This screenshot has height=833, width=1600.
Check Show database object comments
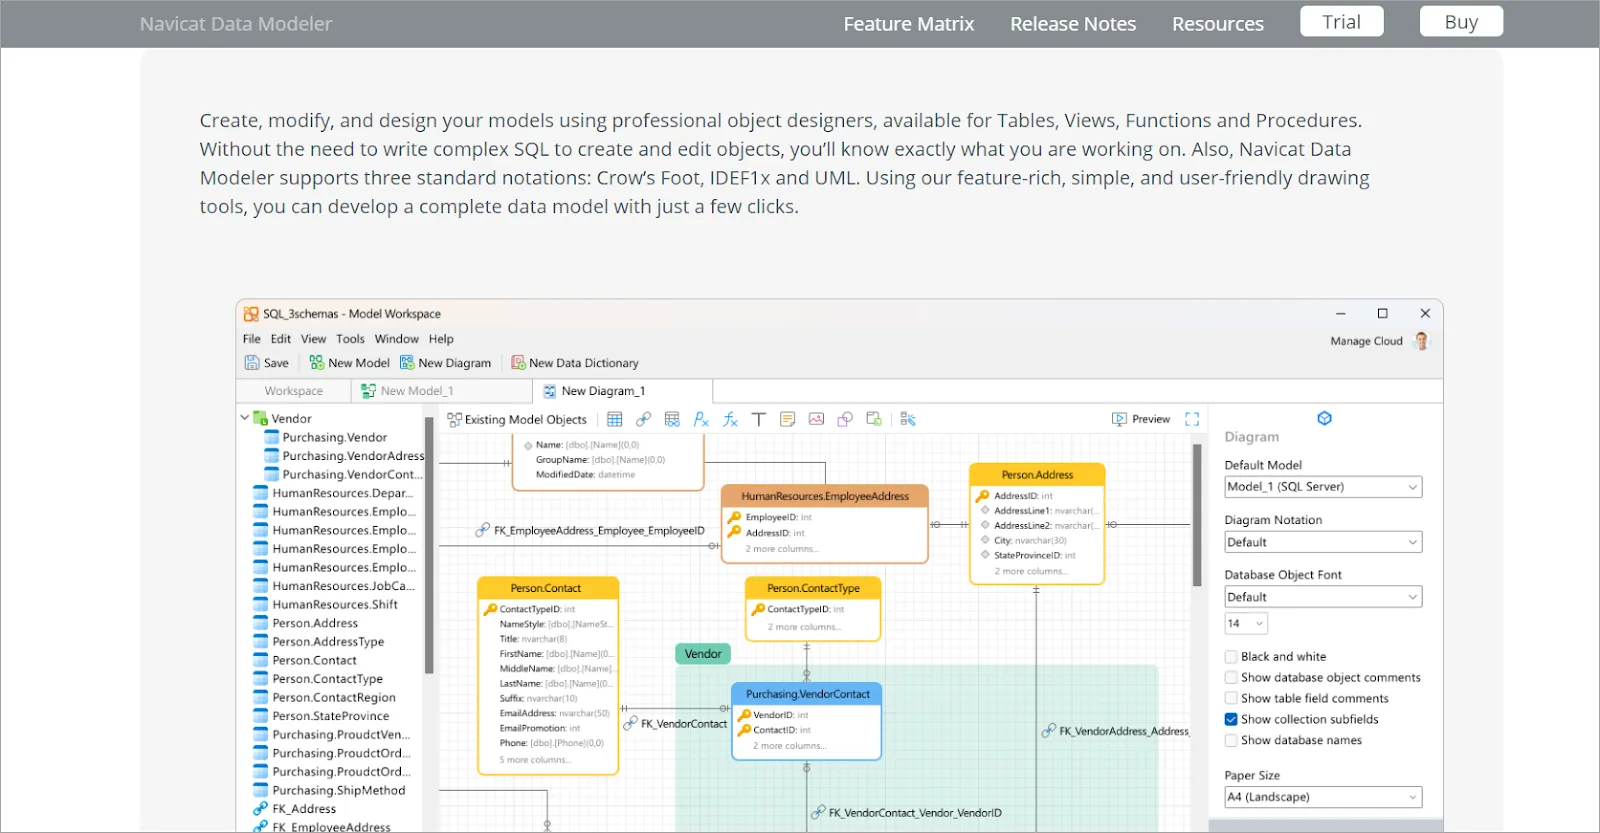(x=1231, y=678)
